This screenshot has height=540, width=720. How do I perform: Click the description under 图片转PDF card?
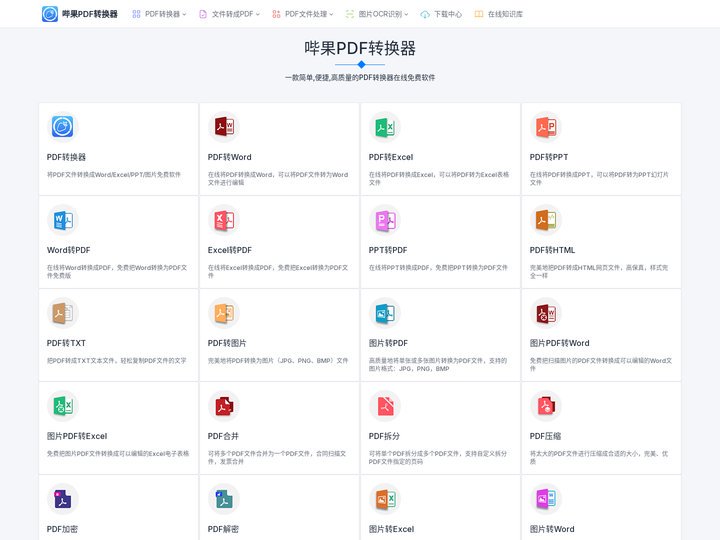point(438,365)
